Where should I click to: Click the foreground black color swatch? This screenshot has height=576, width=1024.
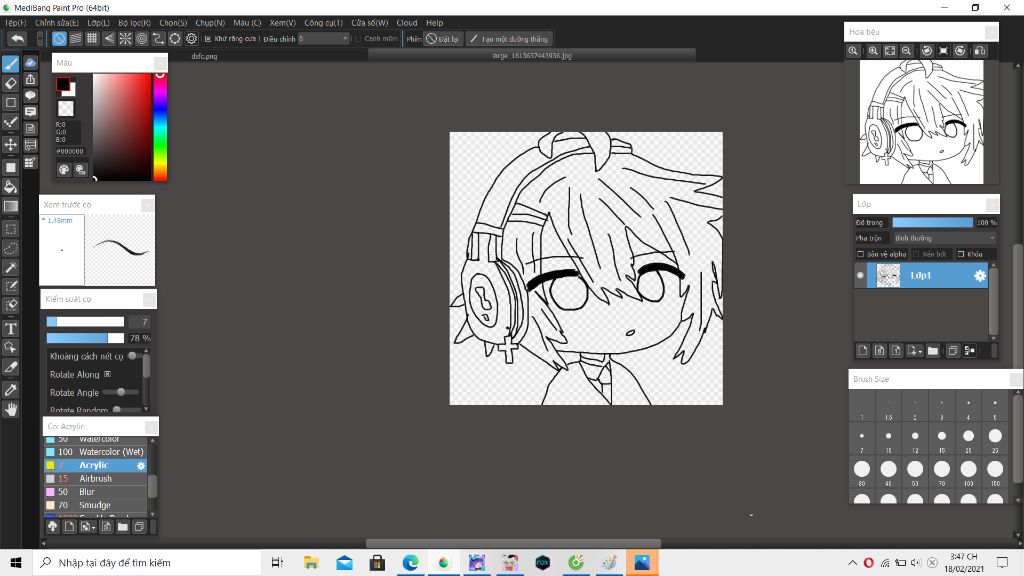pos(63,84)
